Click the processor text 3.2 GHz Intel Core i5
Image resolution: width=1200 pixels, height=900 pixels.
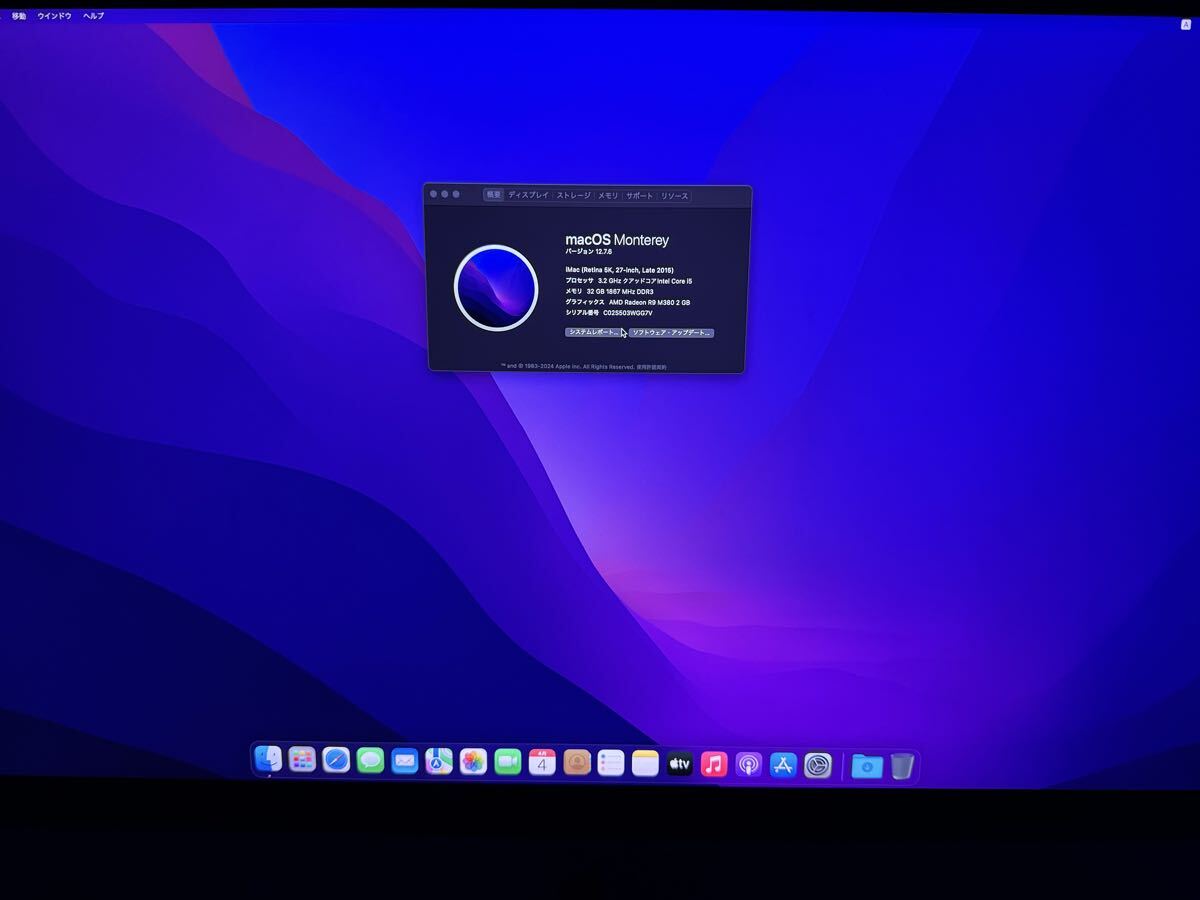645,281
